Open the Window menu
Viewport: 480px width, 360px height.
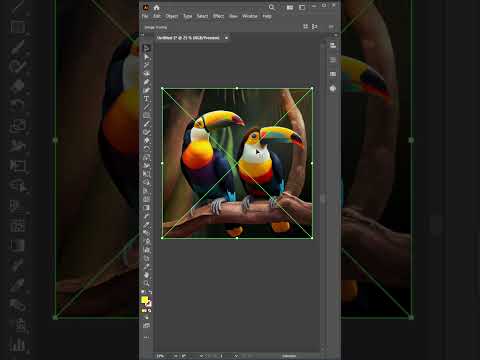click(x=250, y=16)
